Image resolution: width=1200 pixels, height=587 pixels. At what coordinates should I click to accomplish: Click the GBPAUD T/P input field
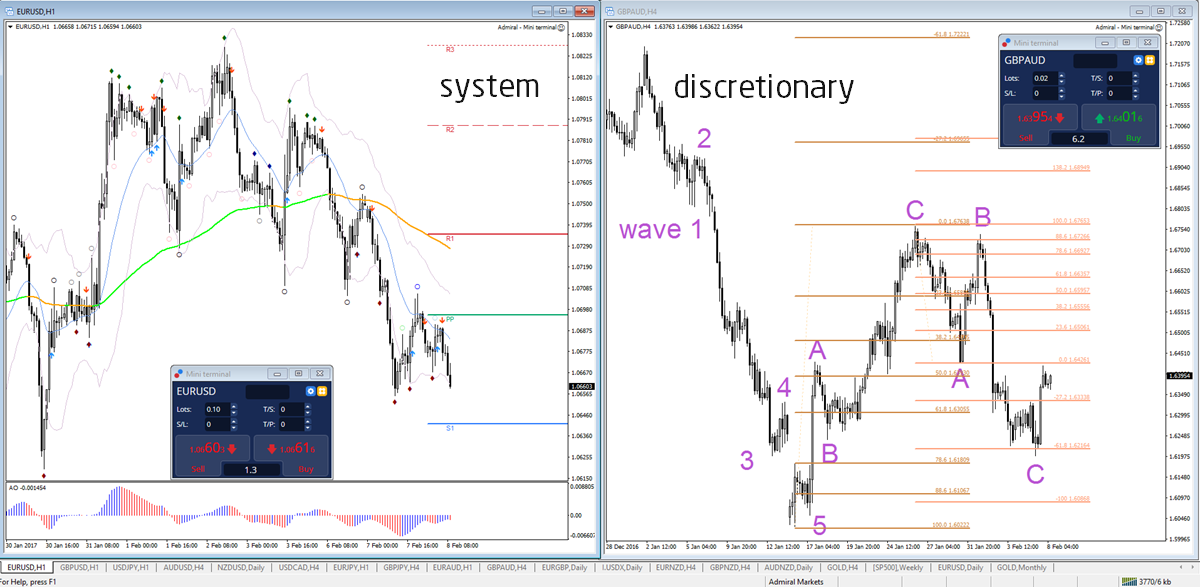tap(1120, 93)
